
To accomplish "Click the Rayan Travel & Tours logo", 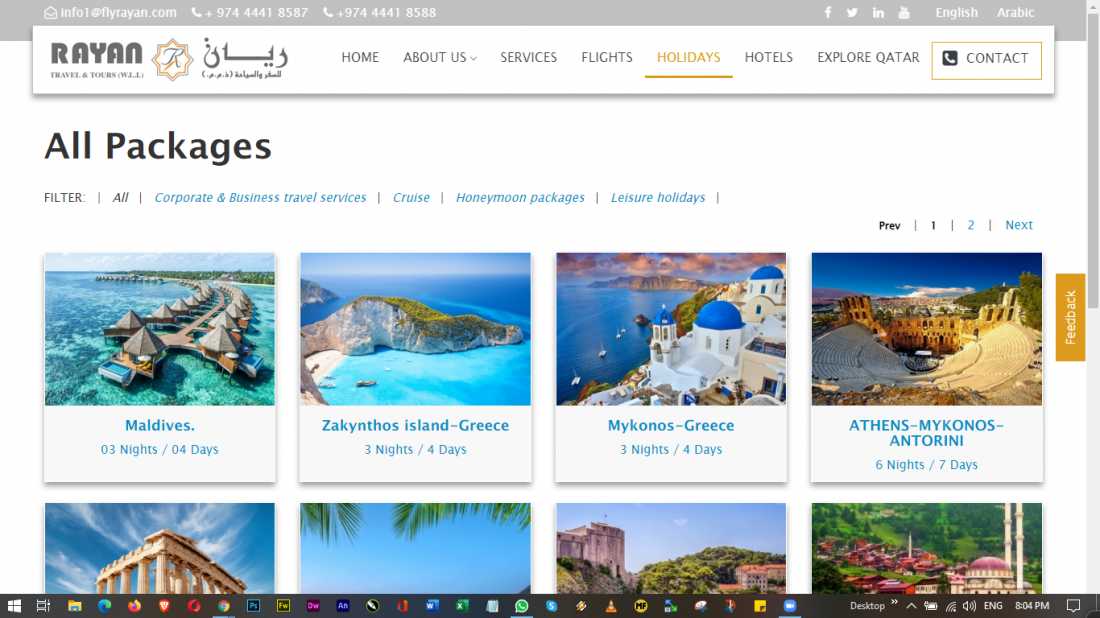I will (169, 60).
